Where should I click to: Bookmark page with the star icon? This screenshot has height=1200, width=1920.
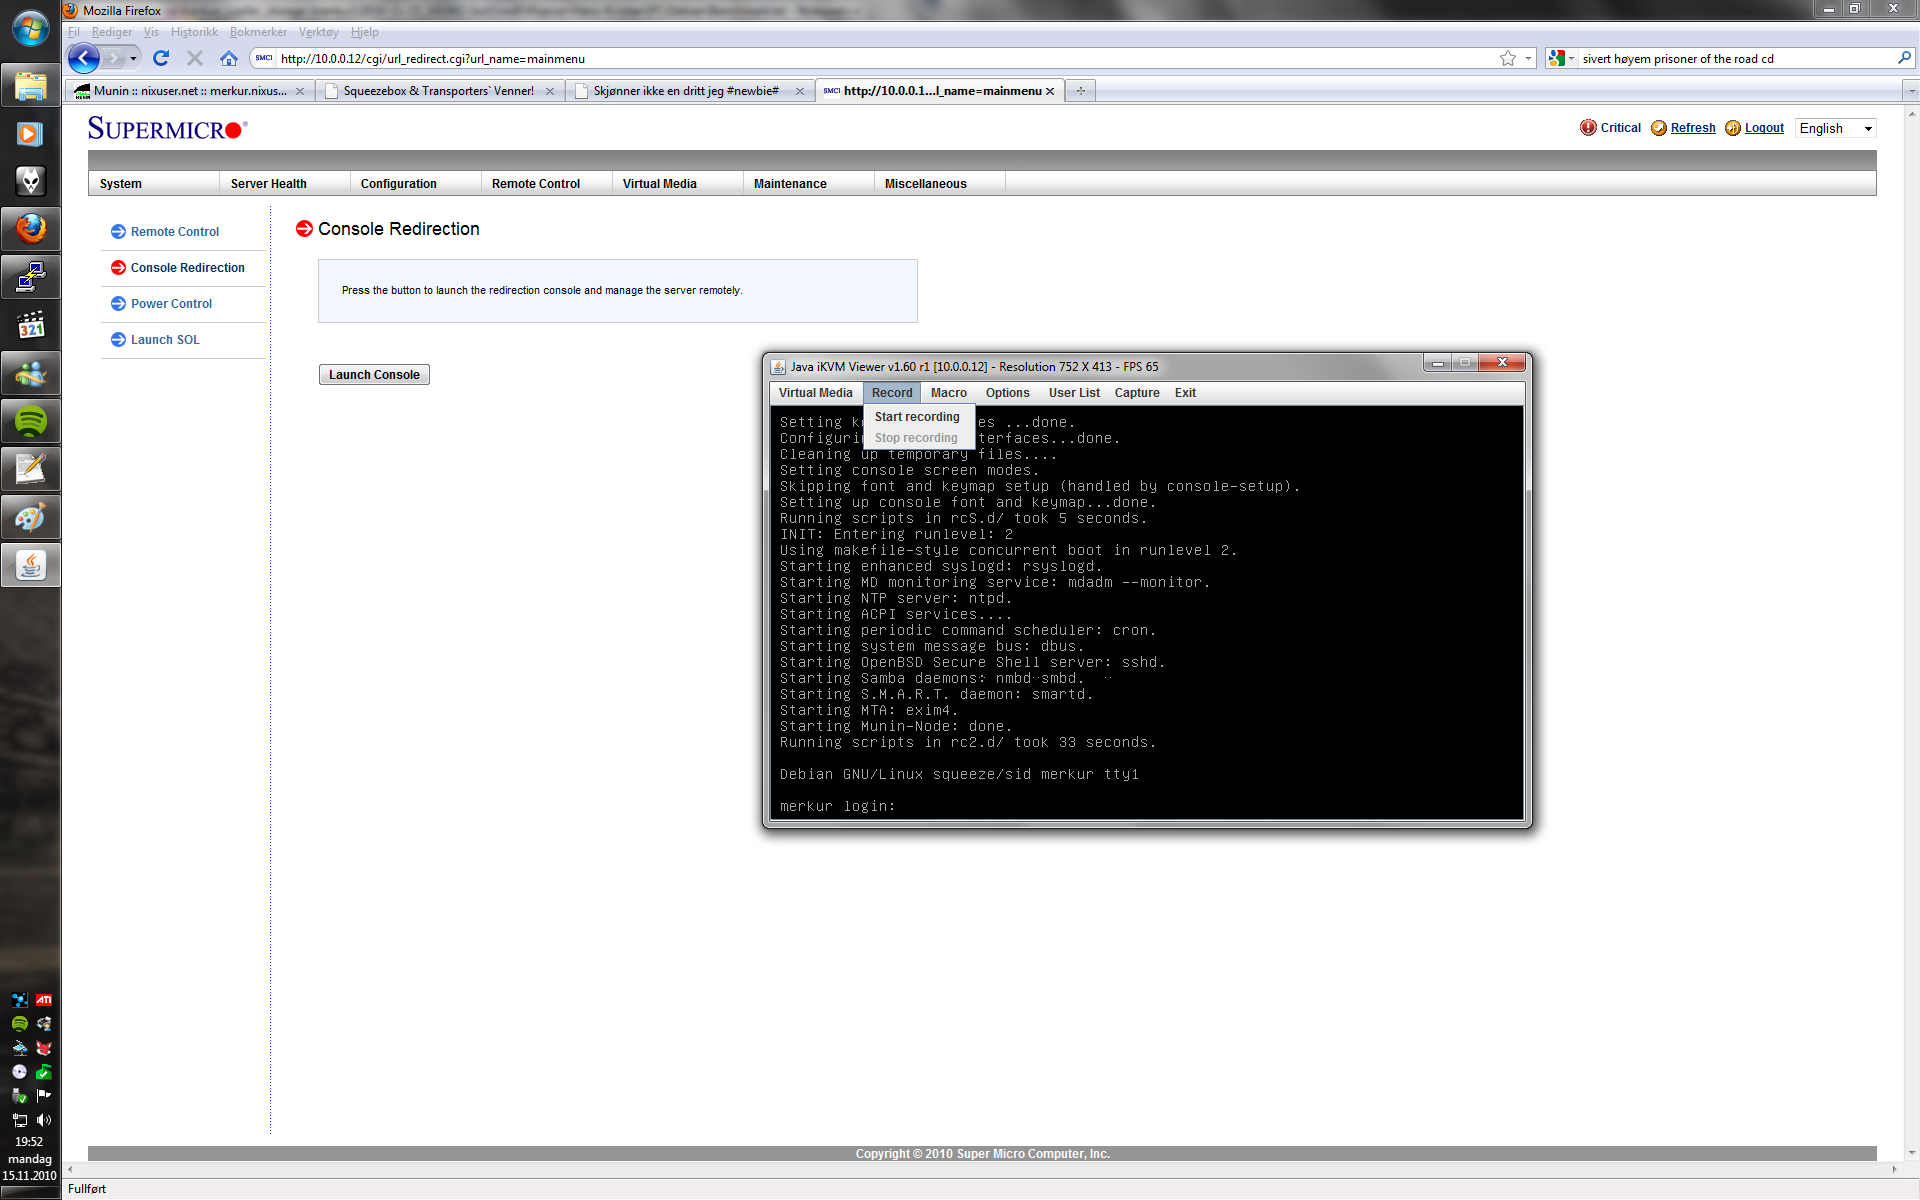tap(1507, 58)
